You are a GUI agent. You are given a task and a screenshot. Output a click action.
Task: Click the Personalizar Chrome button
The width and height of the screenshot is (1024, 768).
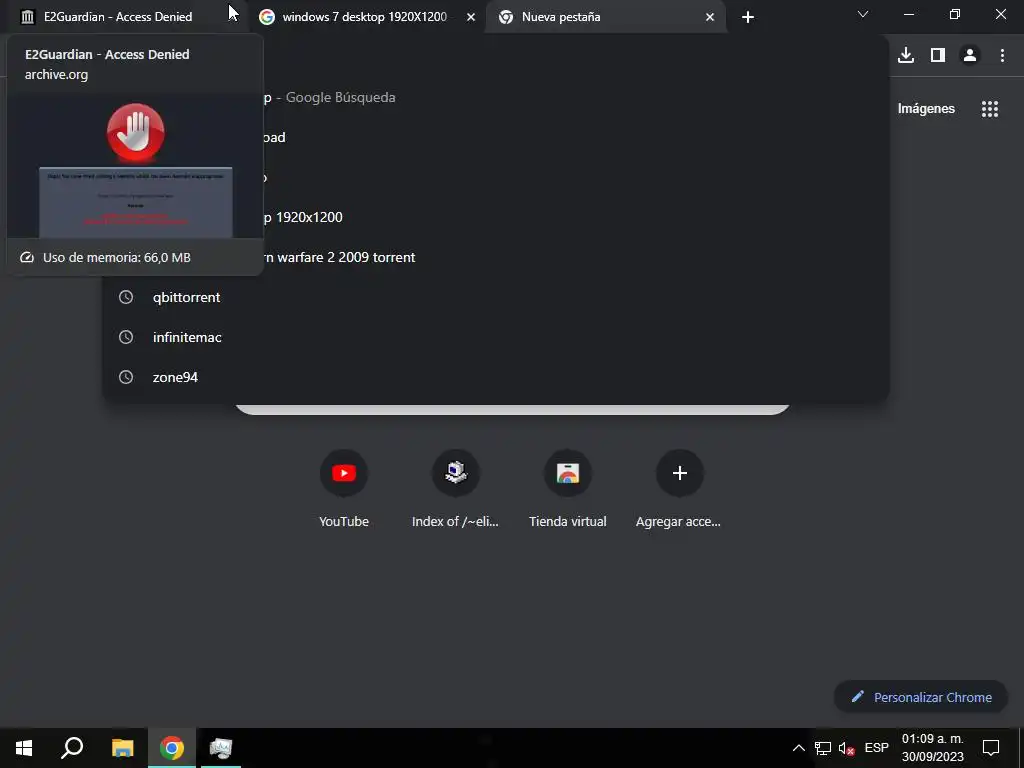pyautogui.click(x=921, y=697)
